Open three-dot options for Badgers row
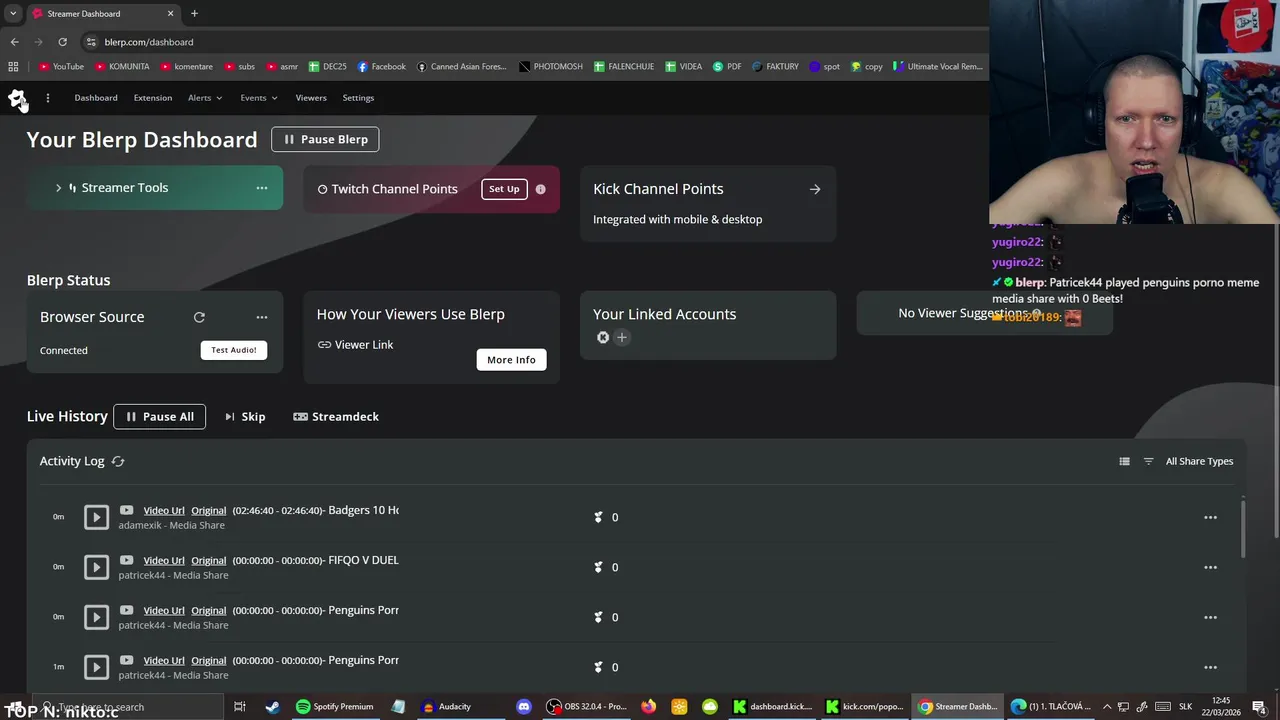 point(1210,517)
